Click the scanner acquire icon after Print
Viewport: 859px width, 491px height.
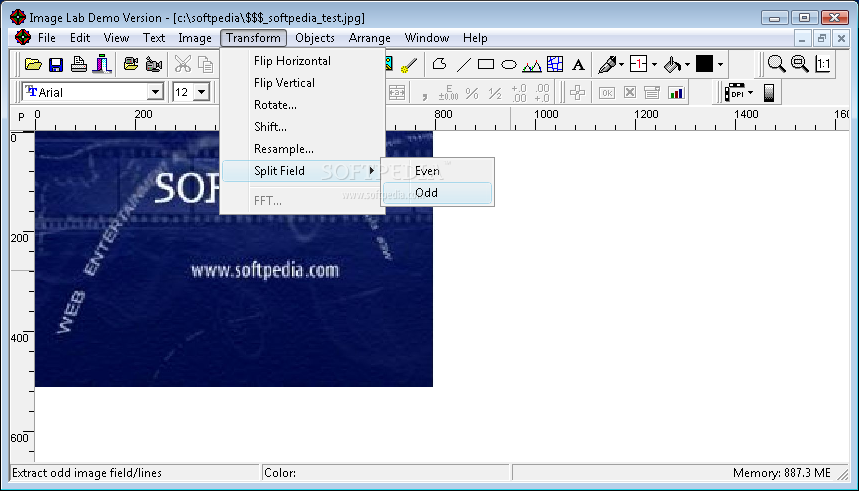[x=102, y=65]
